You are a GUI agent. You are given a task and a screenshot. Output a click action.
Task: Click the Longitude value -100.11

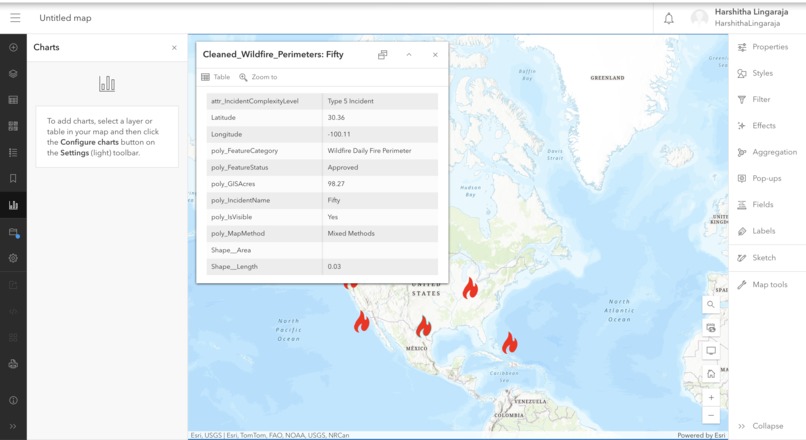(339, 134)
